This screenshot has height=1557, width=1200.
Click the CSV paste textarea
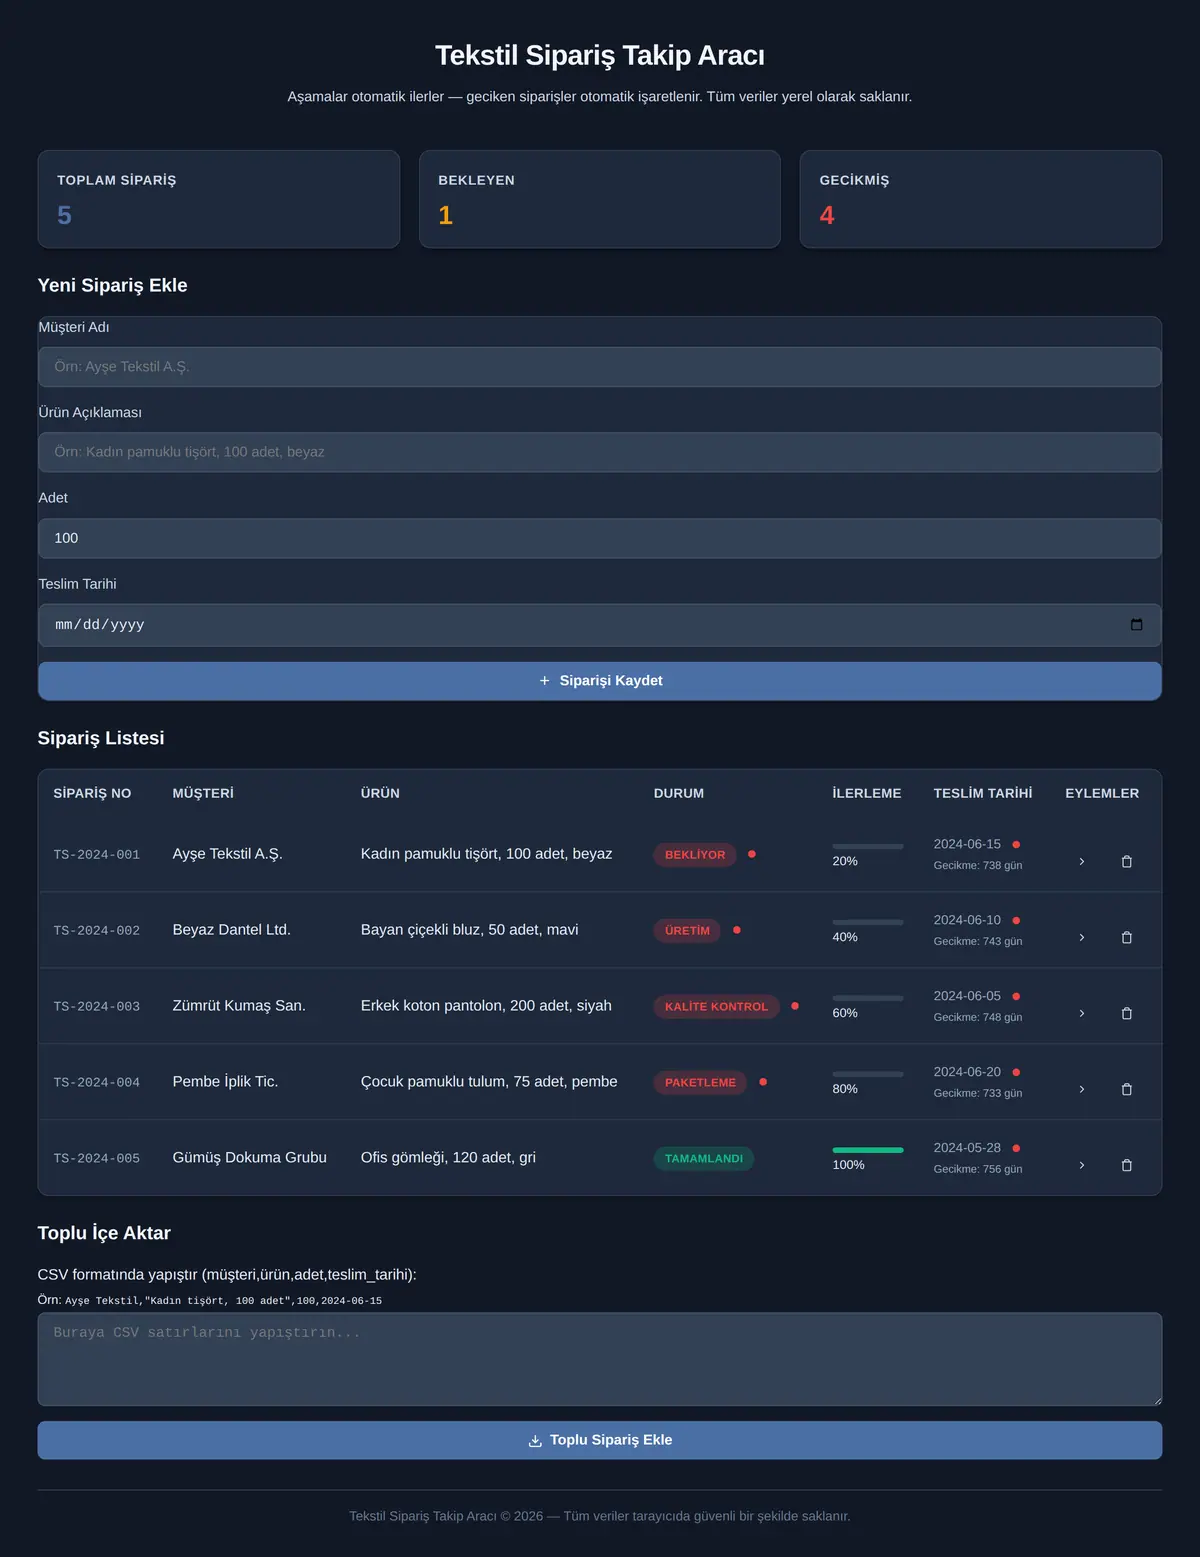[x=600, y=1359]
